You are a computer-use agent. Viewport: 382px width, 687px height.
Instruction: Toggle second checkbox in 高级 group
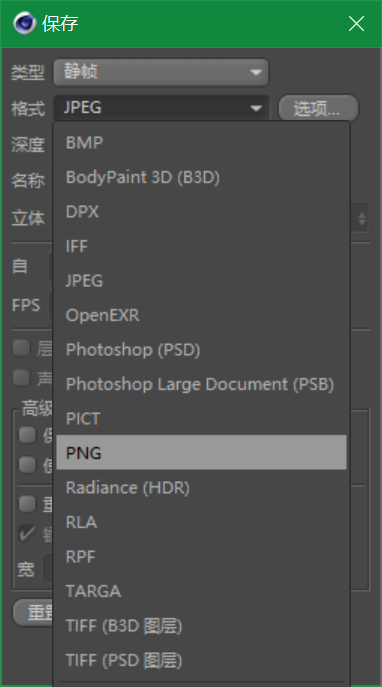click(27, 465)
